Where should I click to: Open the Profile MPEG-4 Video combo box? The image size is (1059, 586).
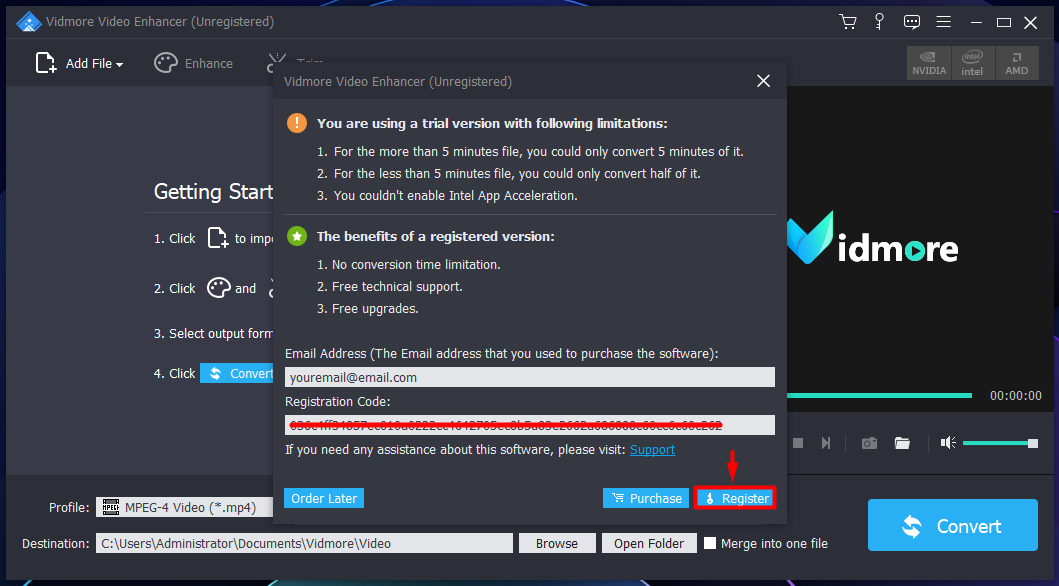pos(185,507)
